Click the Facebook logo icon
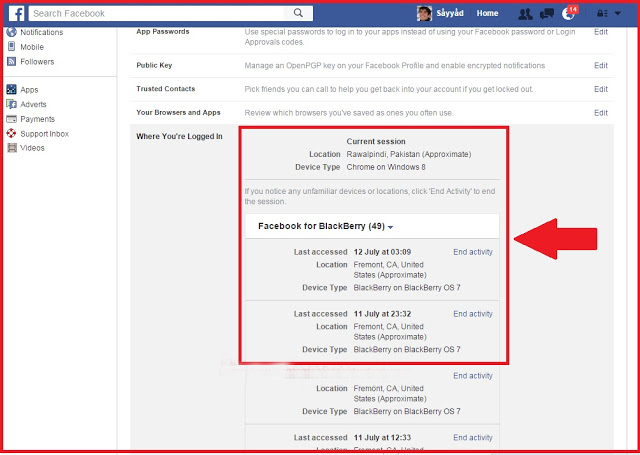This screenshot has width=640, height=455. pos(16,13)
